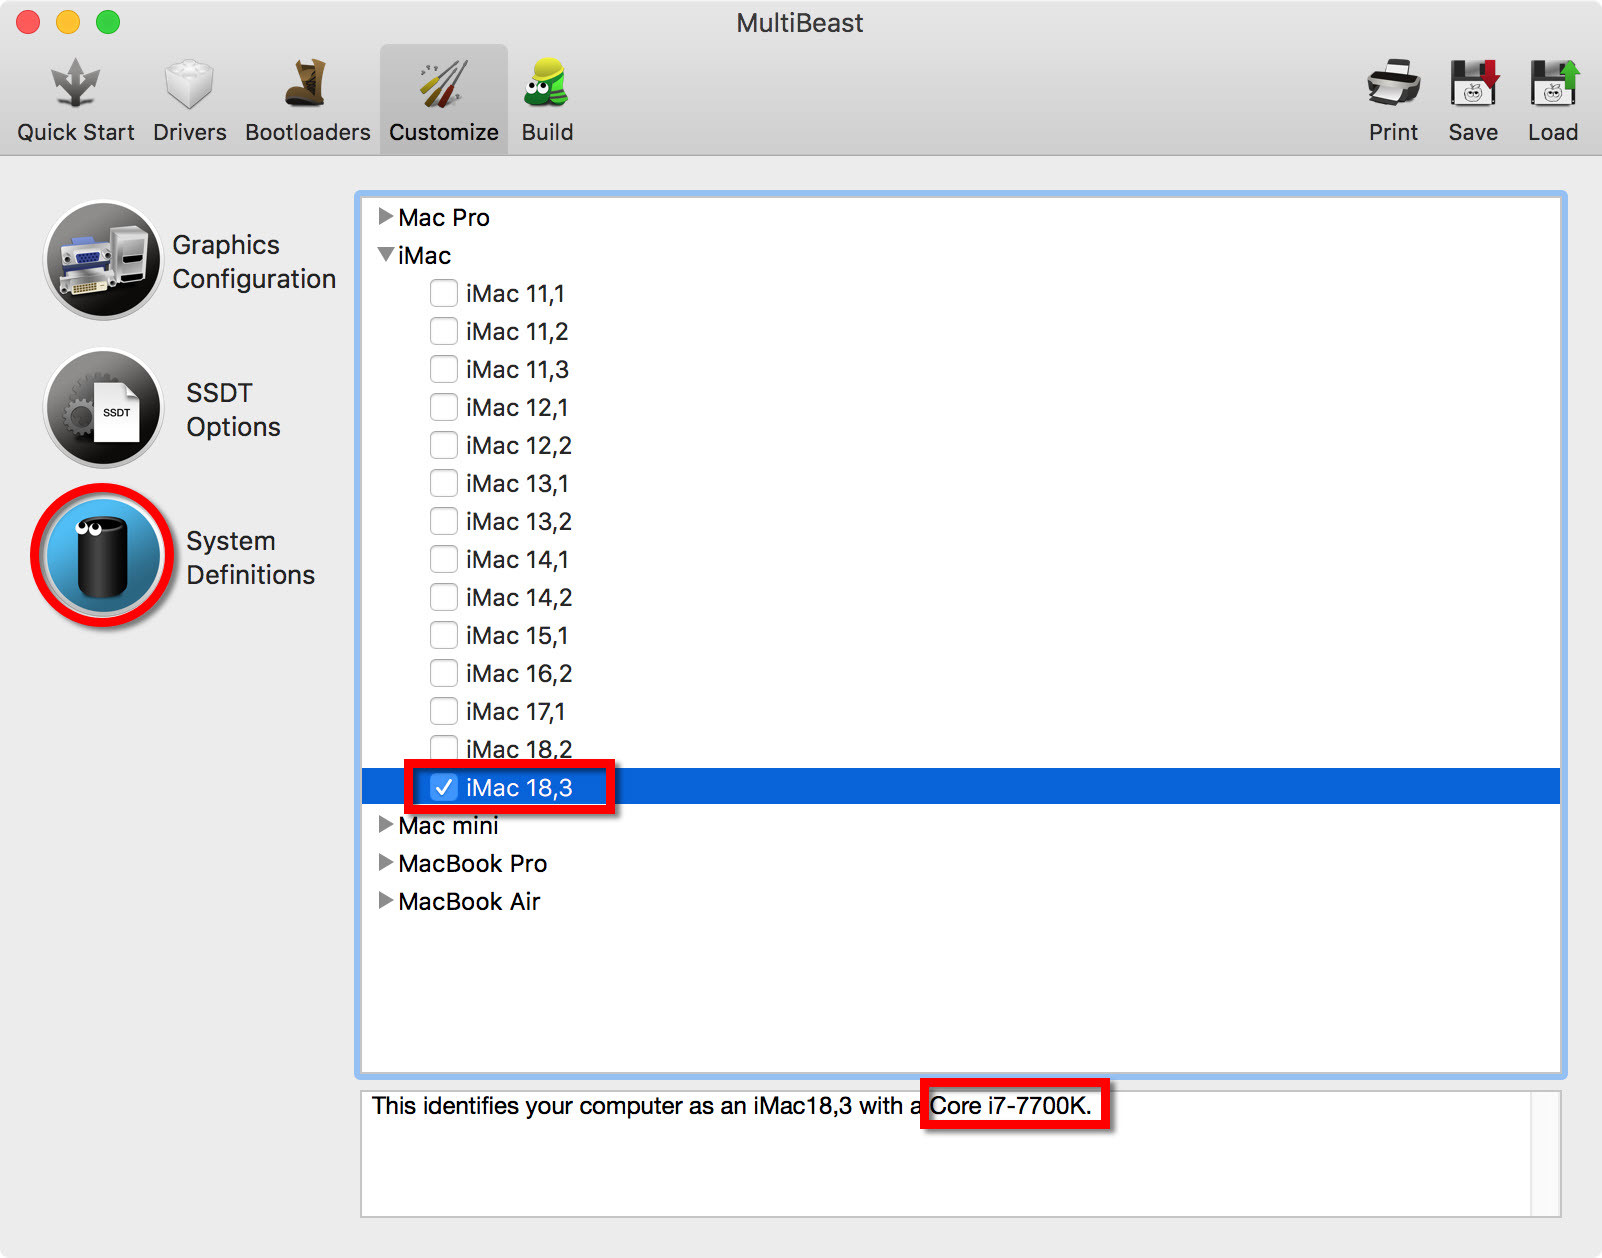Click the description box scrollbar
Image resolution: width=1602 pixels, height=1258 pixels.
[1546, 1154]
